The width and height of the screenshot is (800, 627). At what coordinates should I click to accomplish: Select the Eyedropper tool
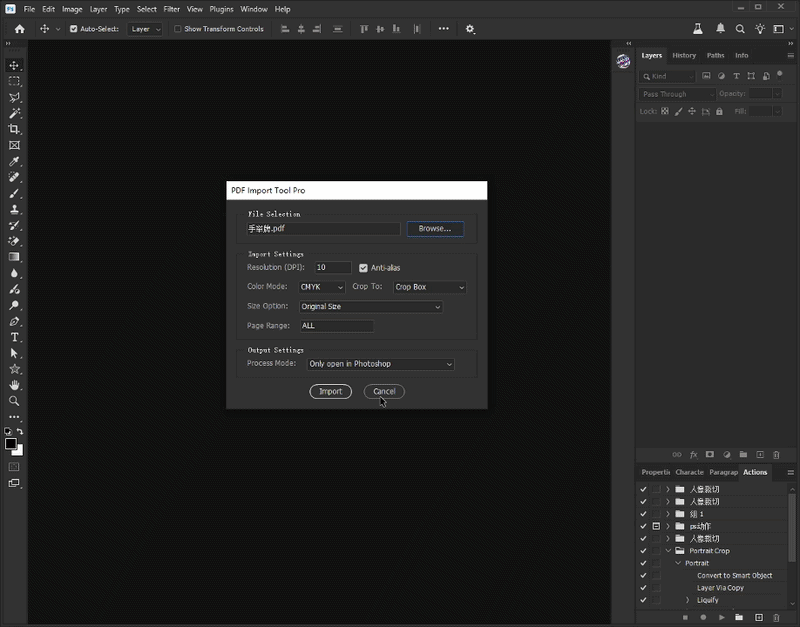pyautogui.click(x=14, y=161)
